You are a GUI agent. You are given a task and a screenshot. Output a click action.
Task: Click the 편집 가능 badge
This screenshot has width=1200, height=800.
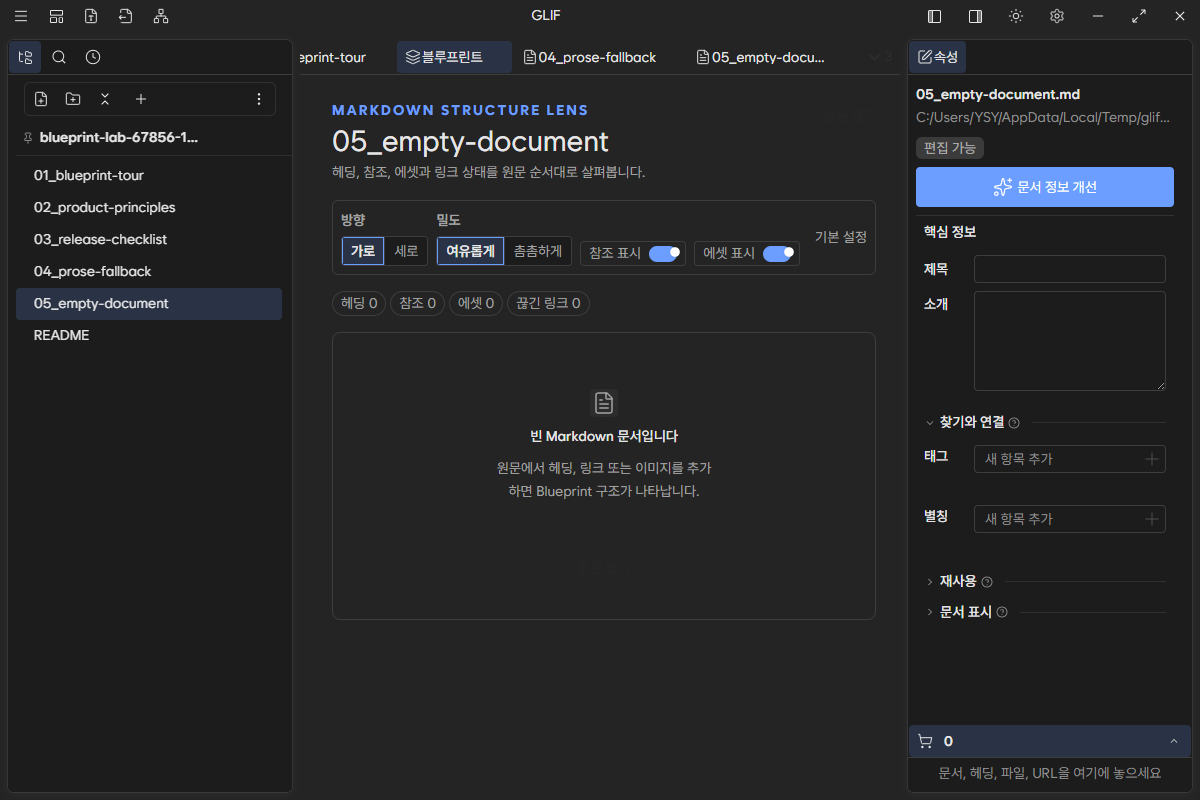950,148
